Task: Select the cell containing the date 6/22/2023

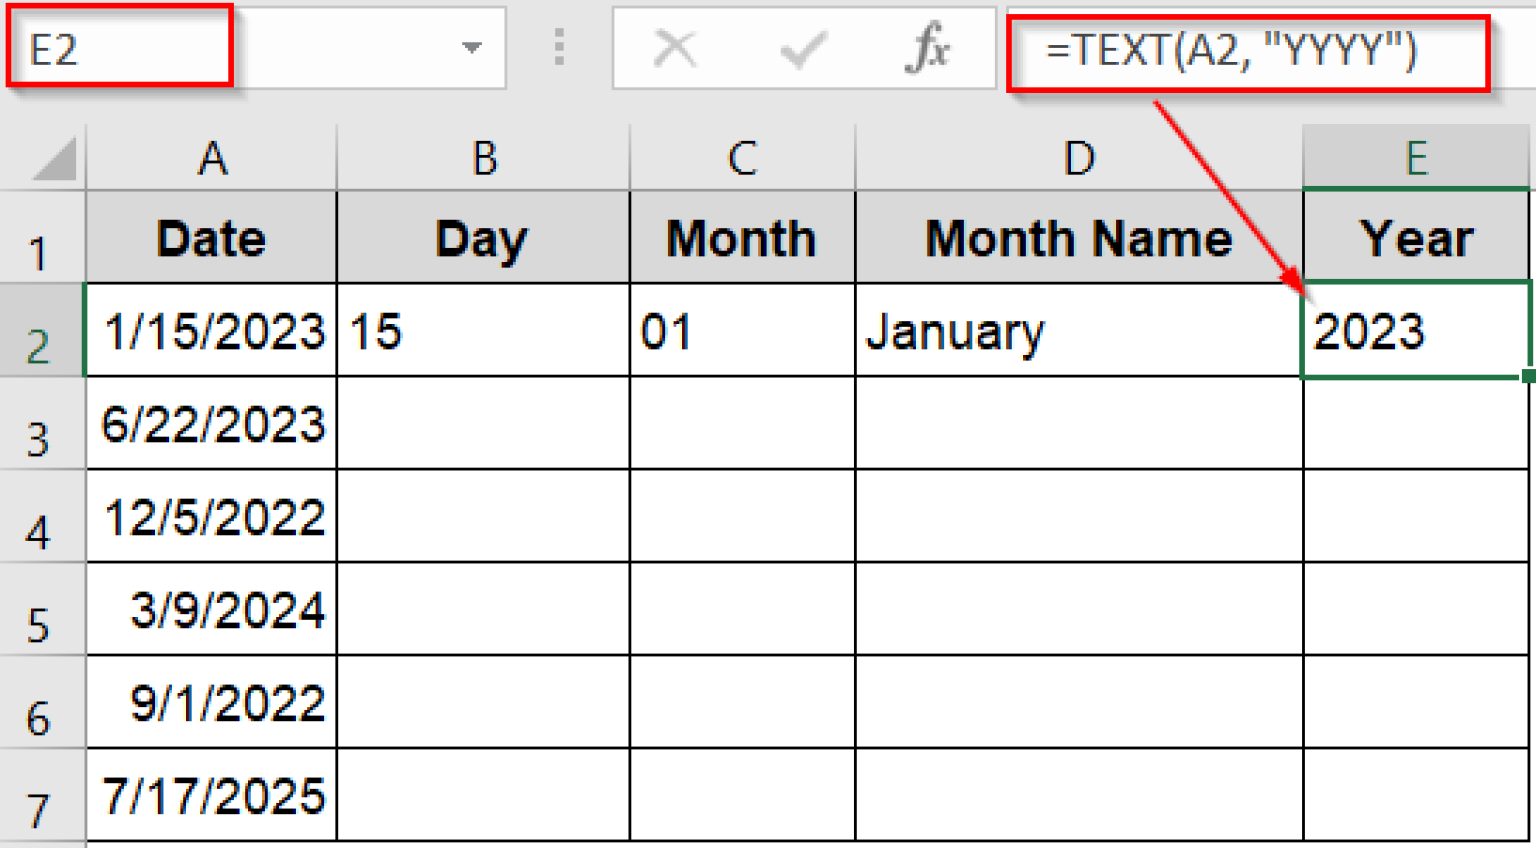Action: (x=211, y=423)
